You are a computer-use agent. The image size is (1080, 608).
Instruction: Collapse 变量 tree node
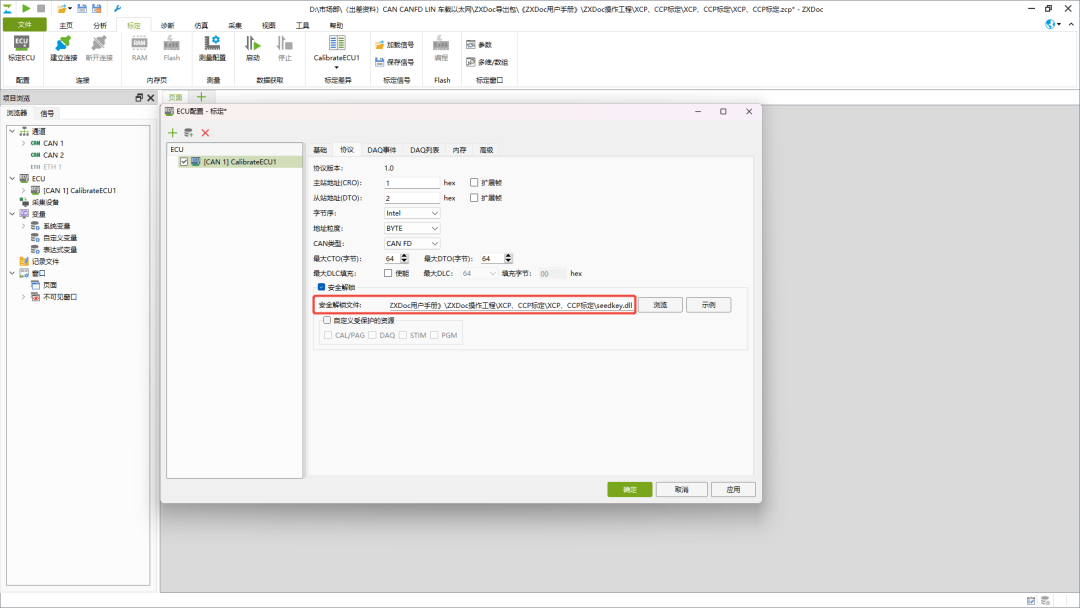coord(12,214)
